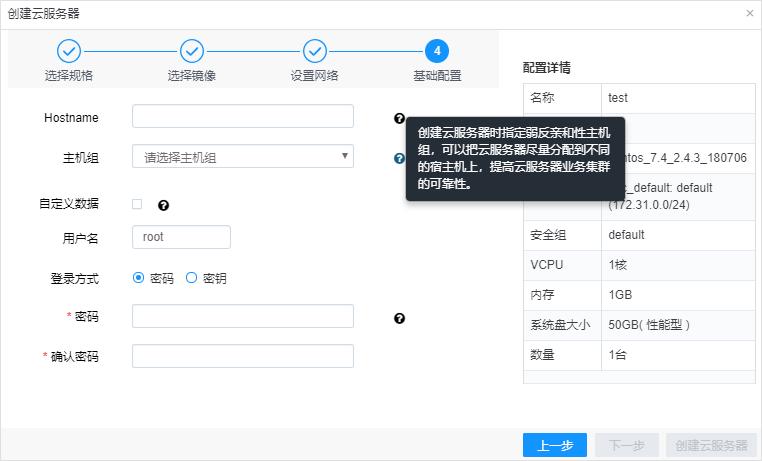Click the 用户名 root input field
This screenshot has width=762, height=461.
[x=181, y=237]
